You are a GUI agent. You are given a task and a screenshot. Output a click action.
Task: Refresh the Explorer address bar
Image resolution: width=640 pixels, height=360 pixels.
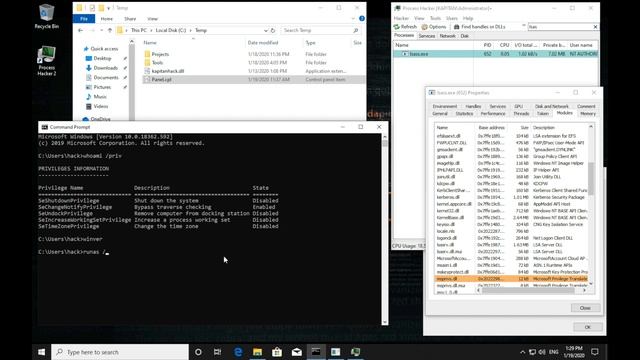click(x=273, y=31)
